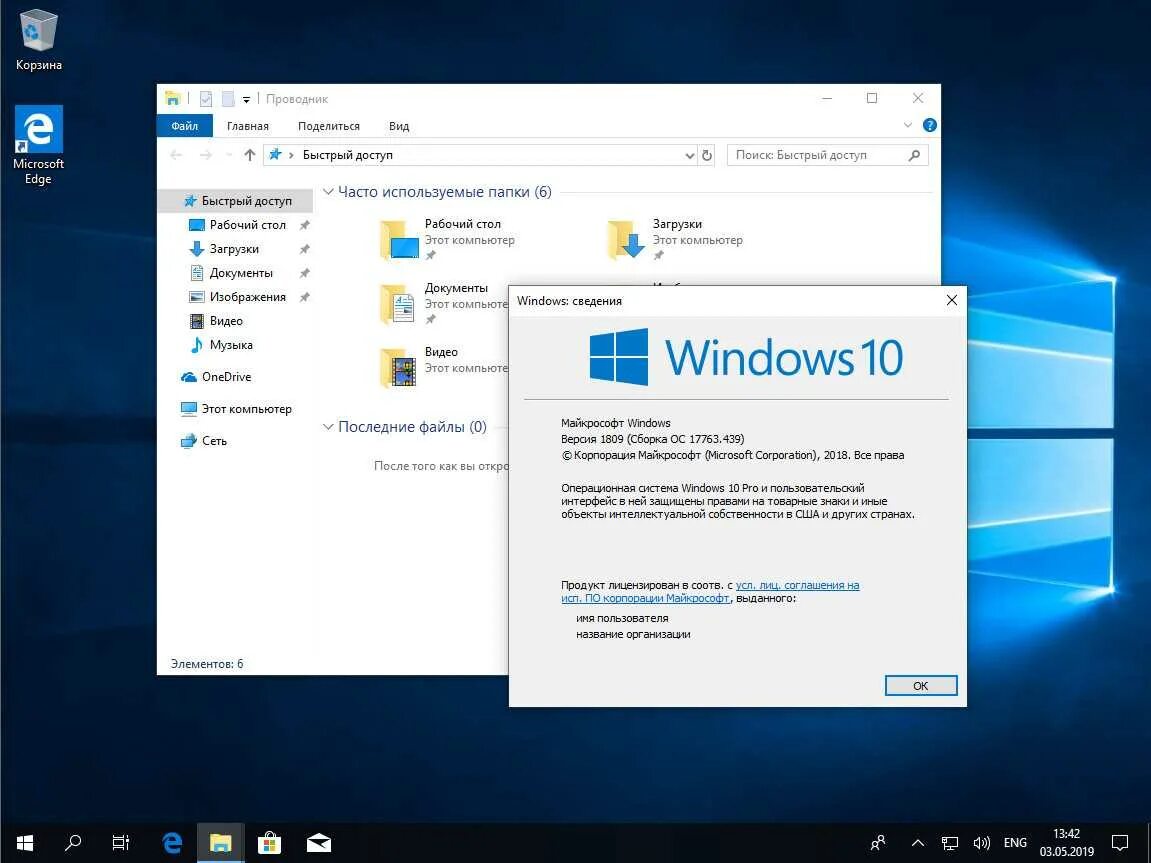Image resolution: width=1151 pixels, height=863 pixels.
Task: Open taskbar search magnifier
Action: (73, 842)
